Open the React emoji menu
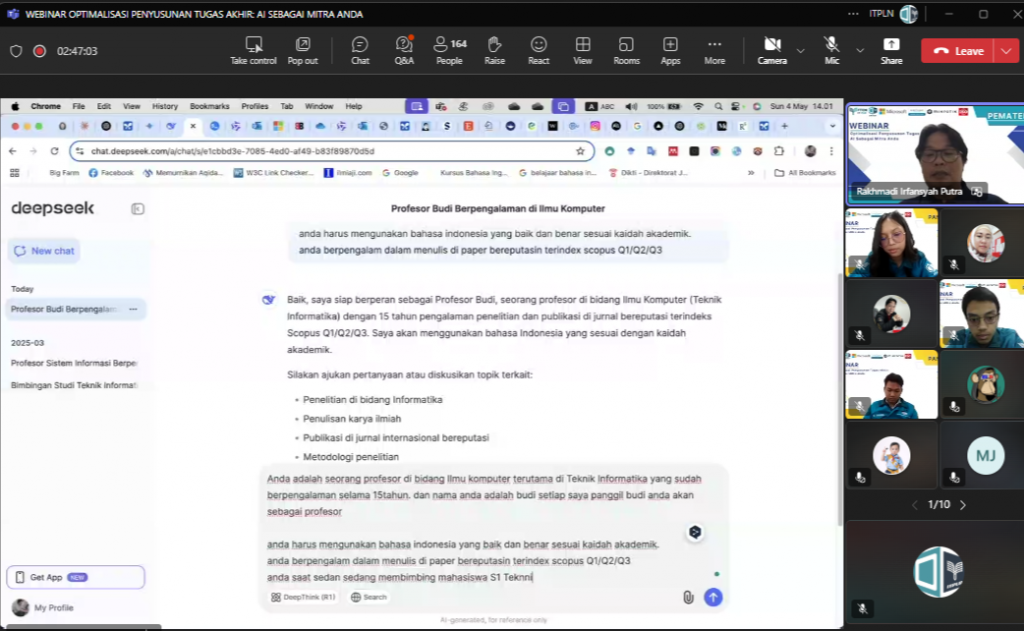The width and height of the screenshot is (1024, 631). [538, 50]
